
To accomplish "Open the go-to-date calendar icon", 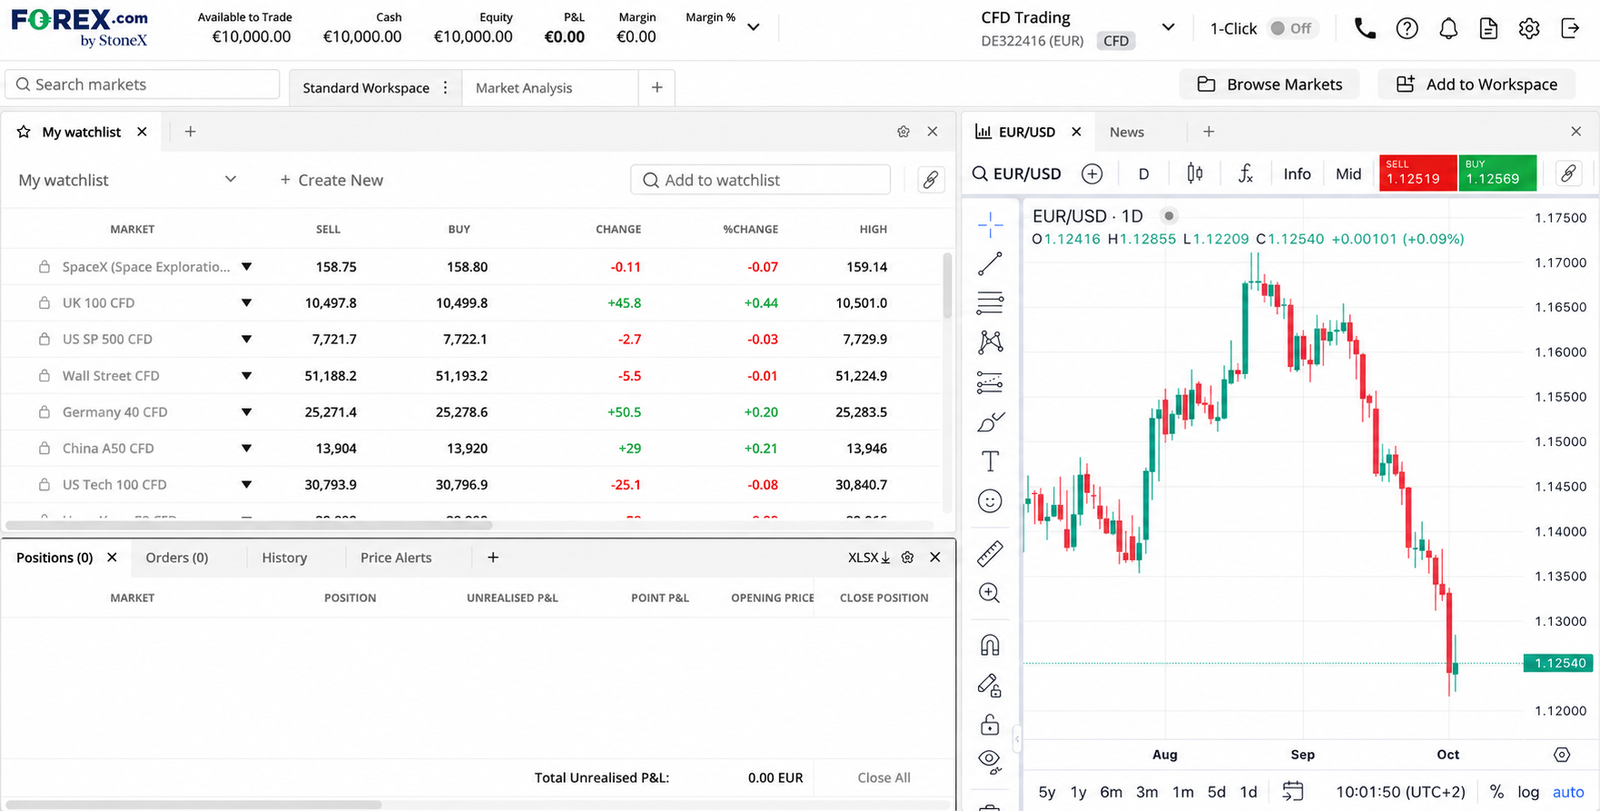I will click(x=1293, y=791).
